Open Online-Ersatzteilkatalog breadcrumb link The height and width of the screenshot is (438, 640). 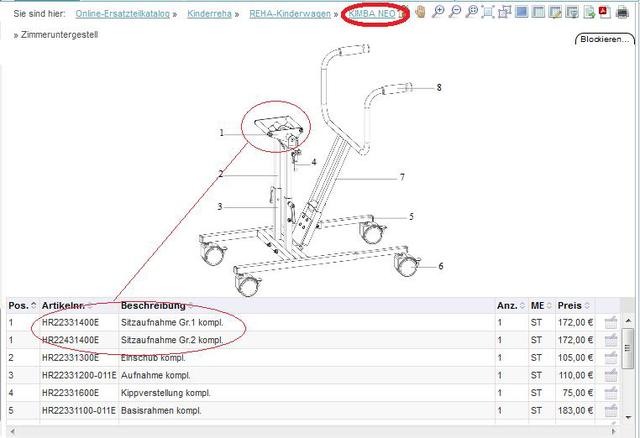pos(122,14)
